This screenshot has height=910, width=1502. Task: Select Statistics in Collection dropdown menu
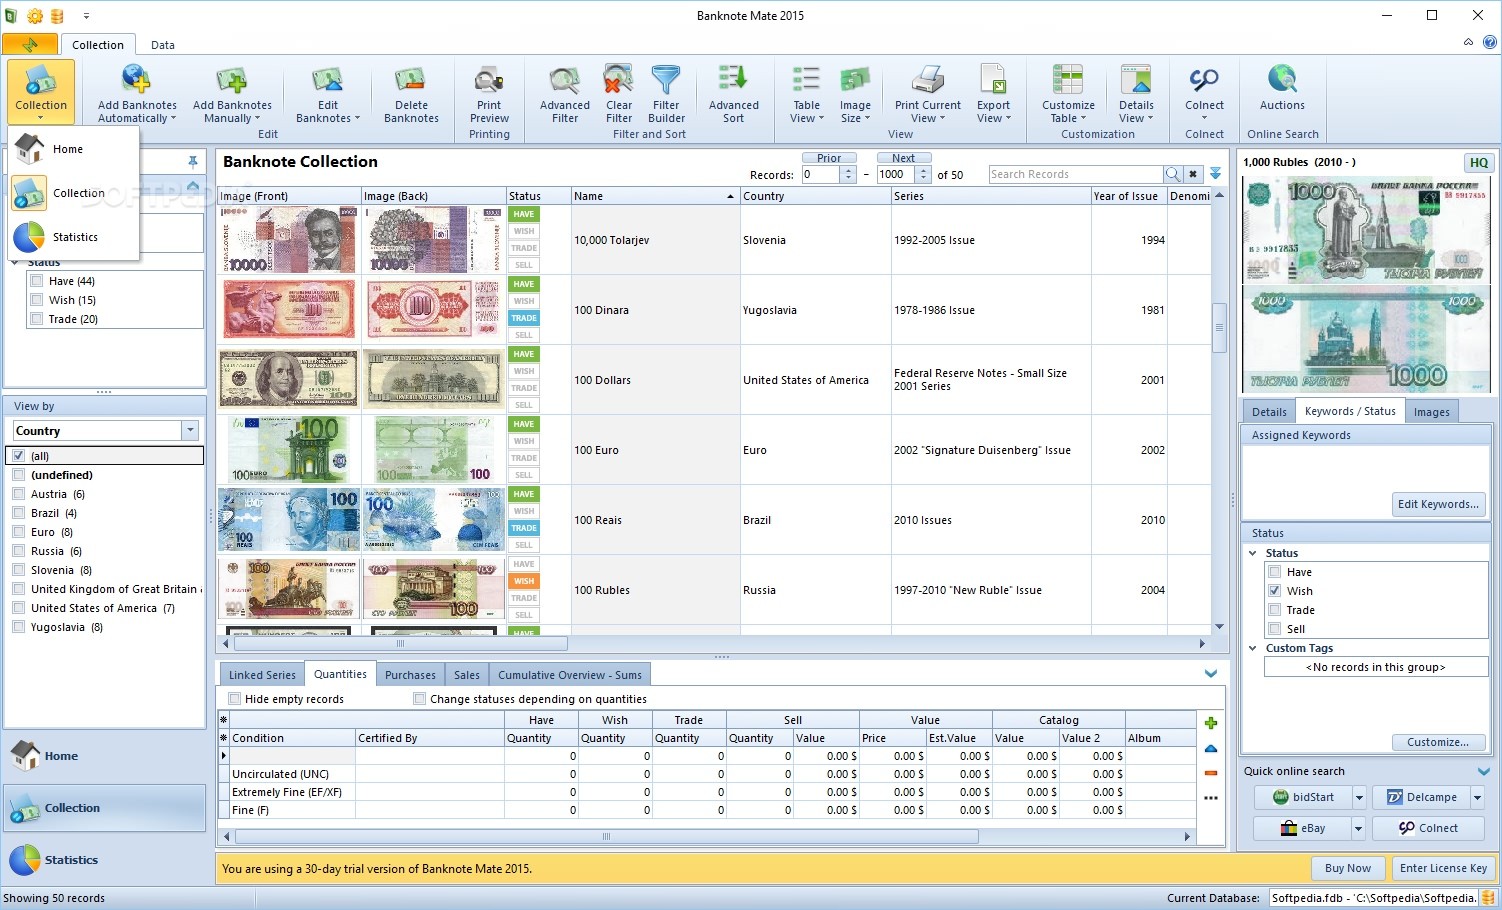click(x=73, y=237)
